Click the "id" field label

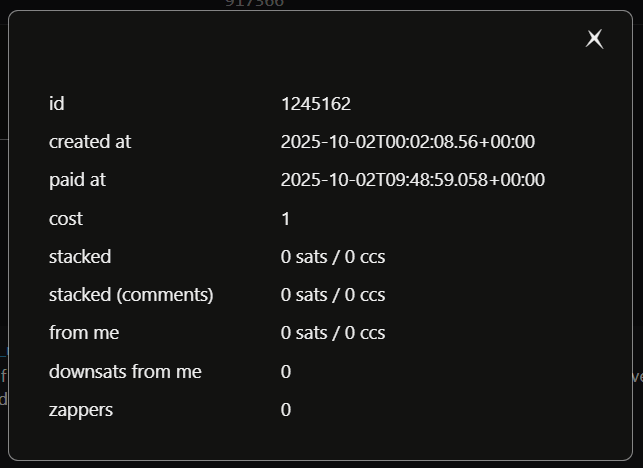[57, 104]
